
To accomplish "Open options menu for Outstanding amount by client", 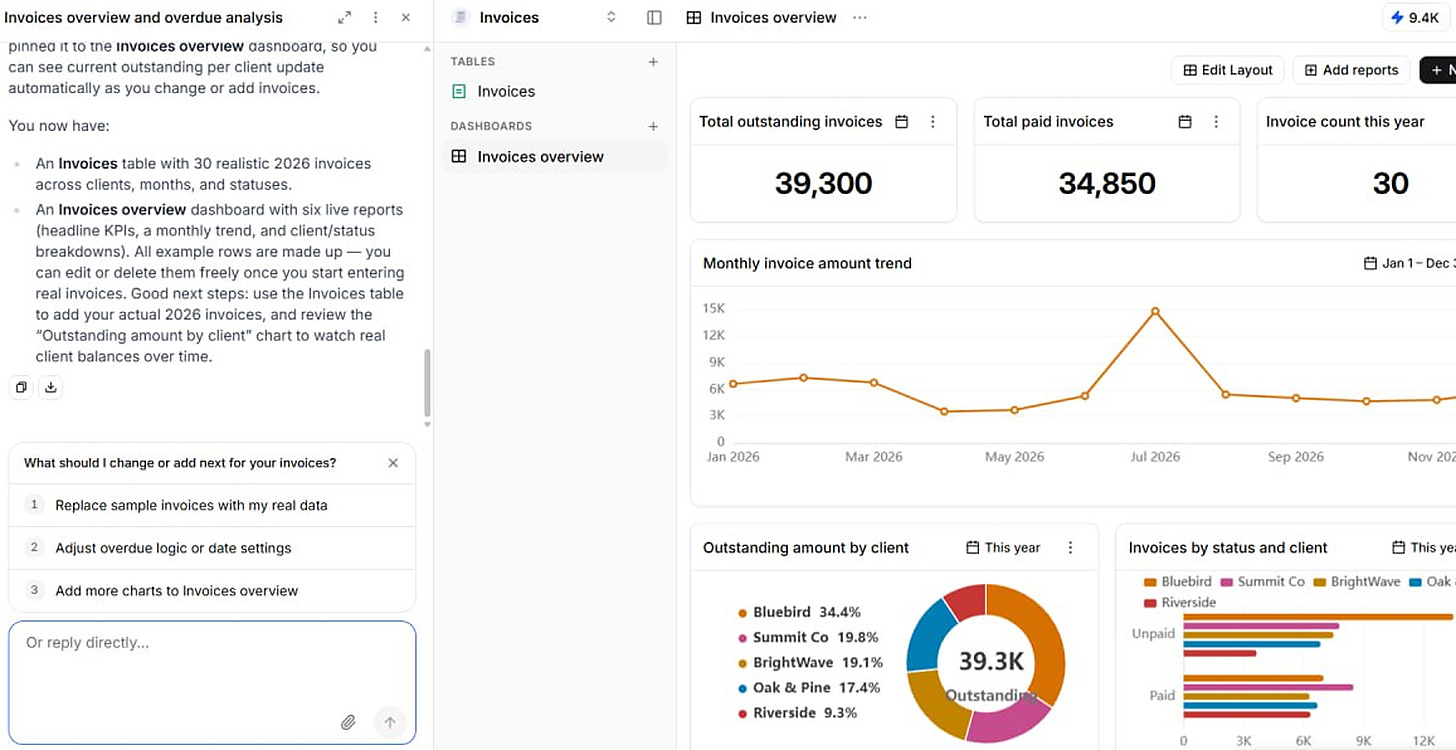I will 1071,547.
